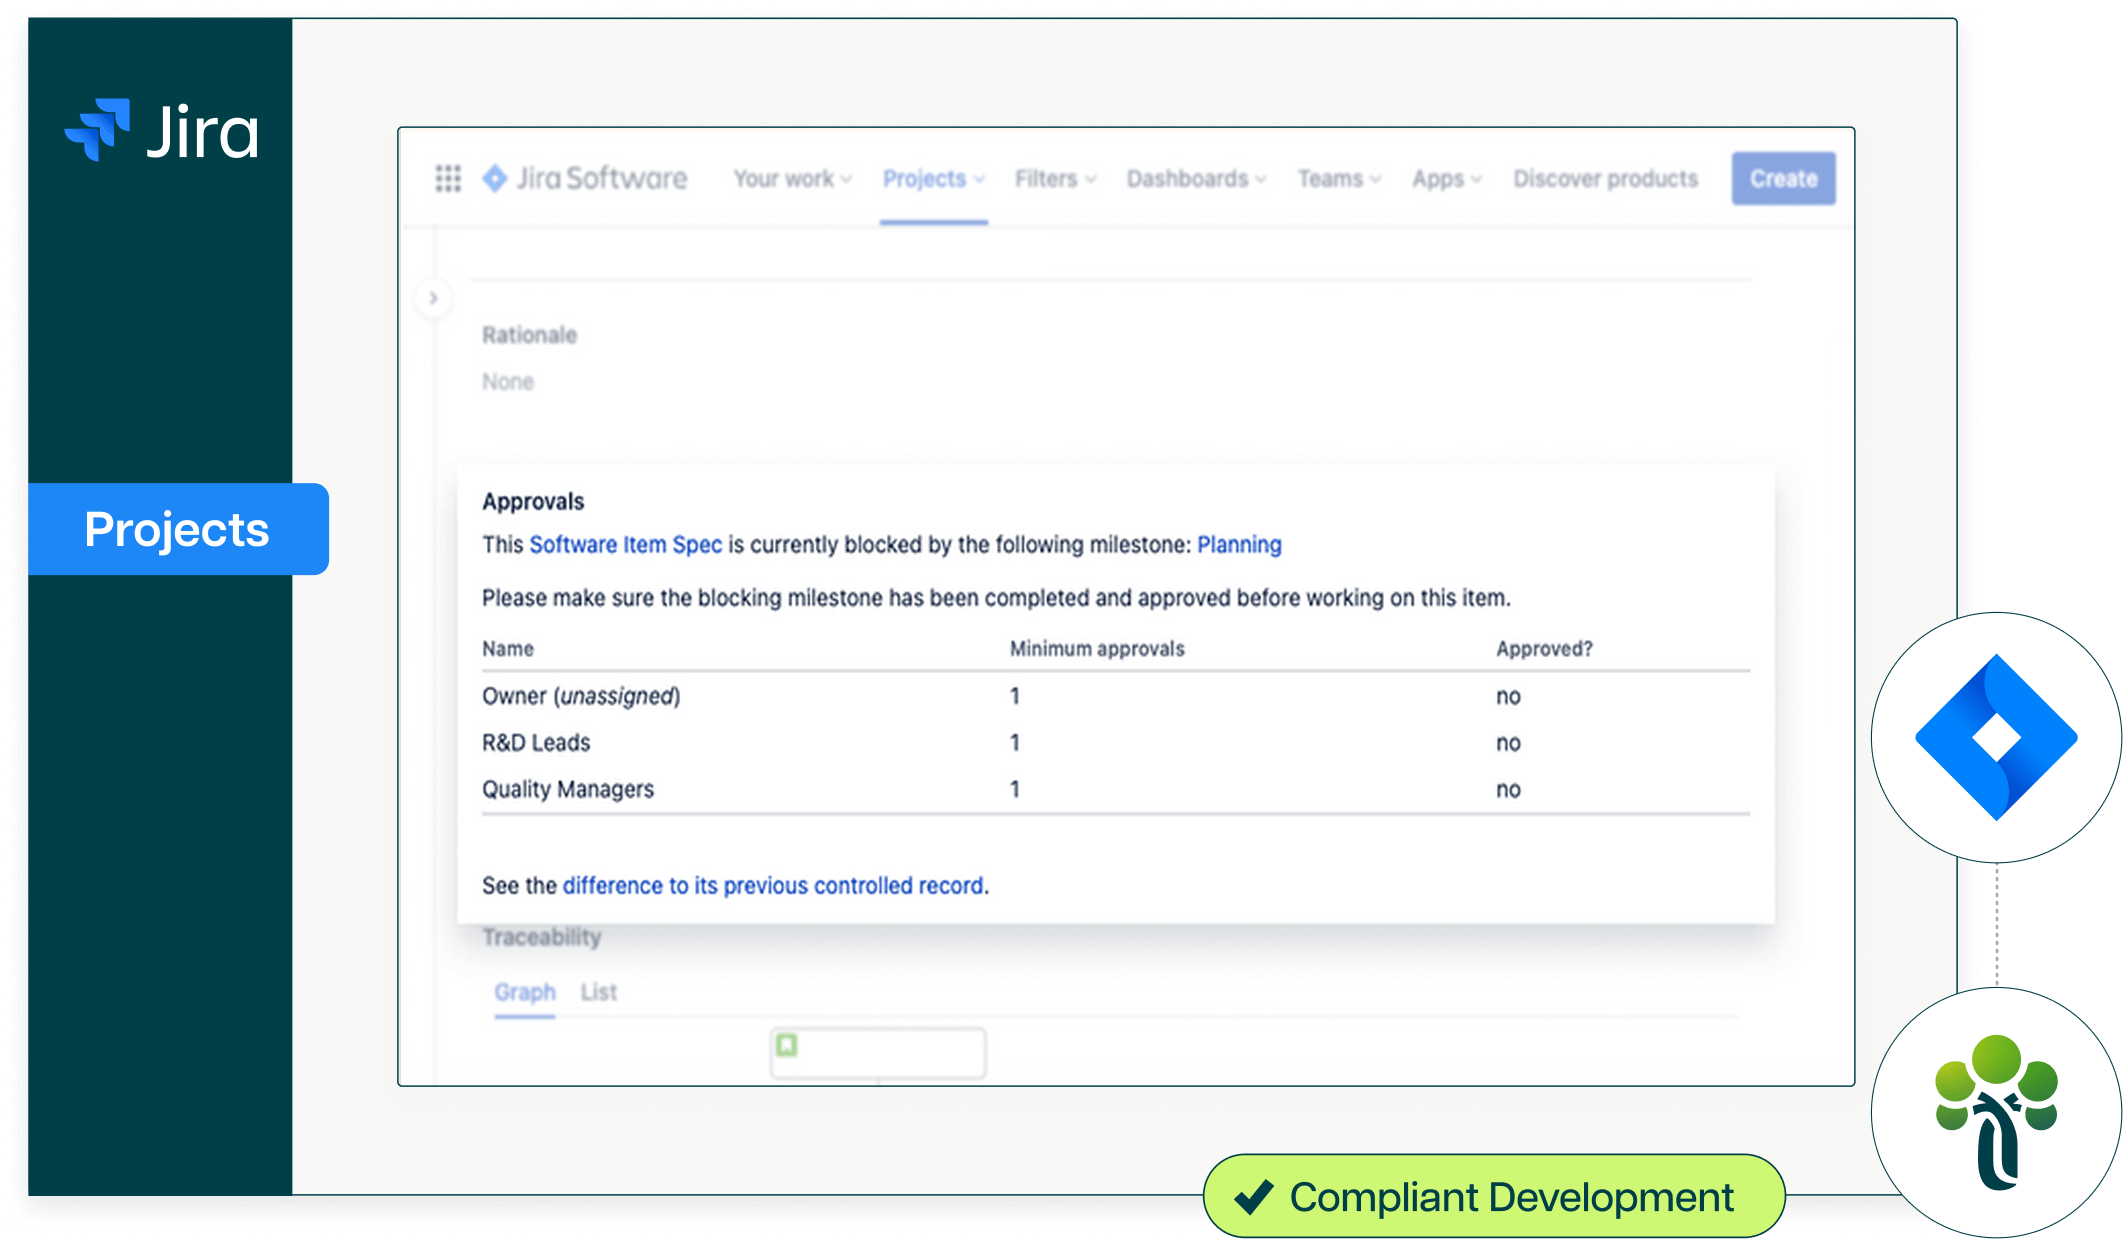
Task: Open the Apps menu
Action: (x=1446, y=179)
